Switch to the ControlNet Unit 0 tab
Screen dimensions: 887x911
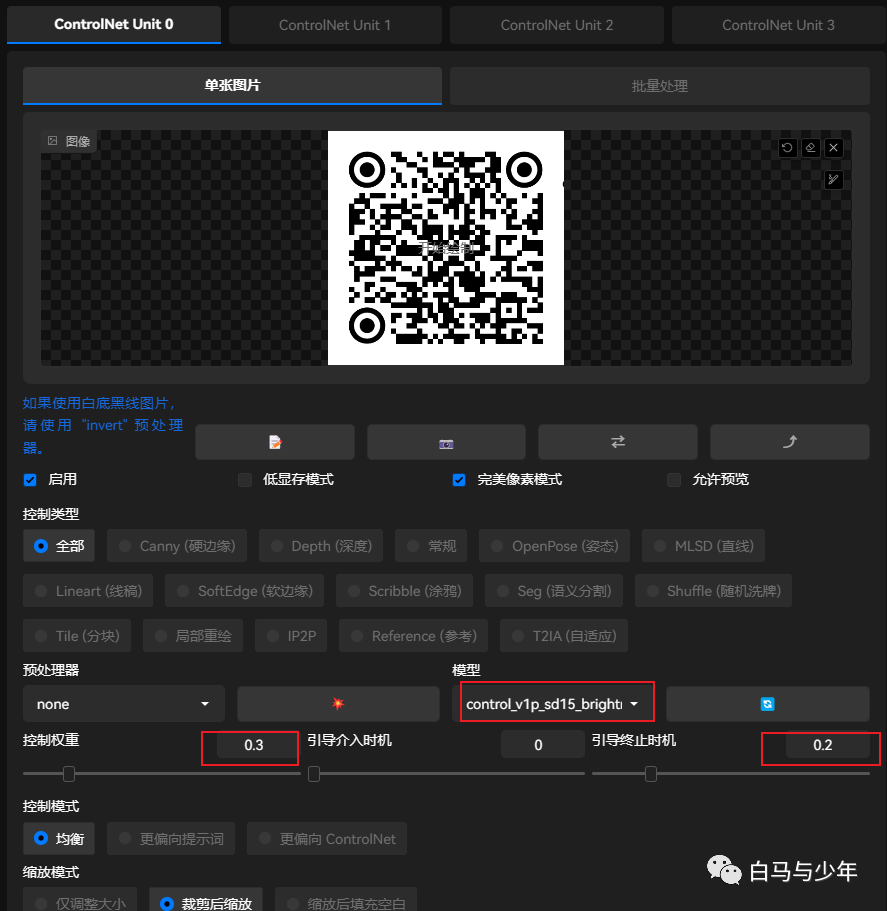point(114,24)
